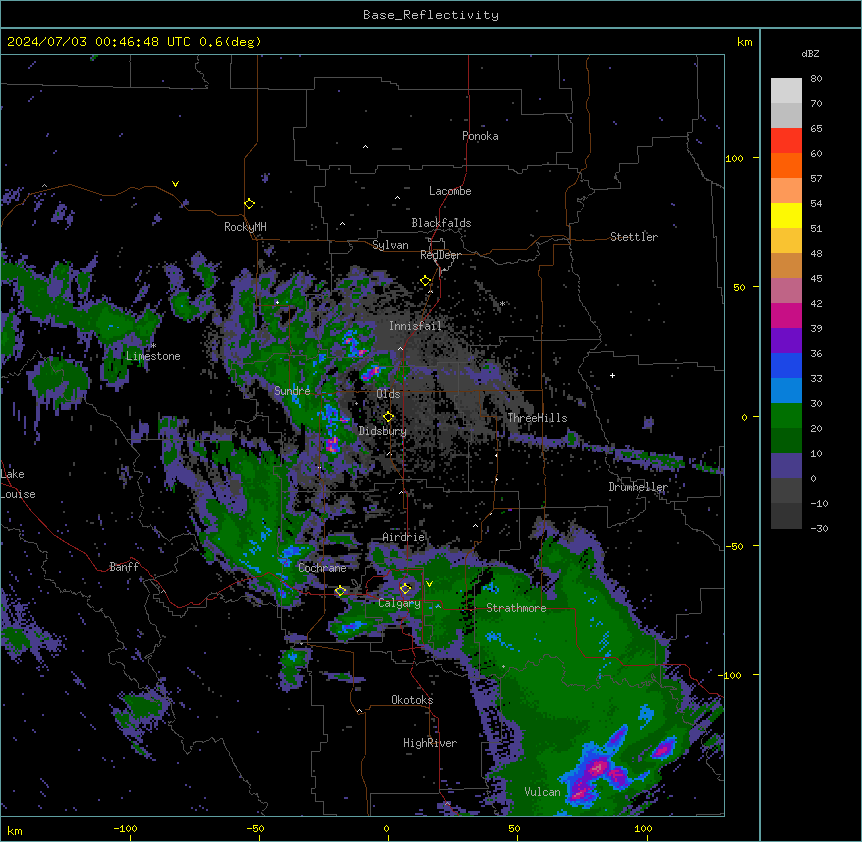This screenshot has height=842, width=862.
Task: Select the asterisk marker above the Limestone label
Action: coord(154,346)
